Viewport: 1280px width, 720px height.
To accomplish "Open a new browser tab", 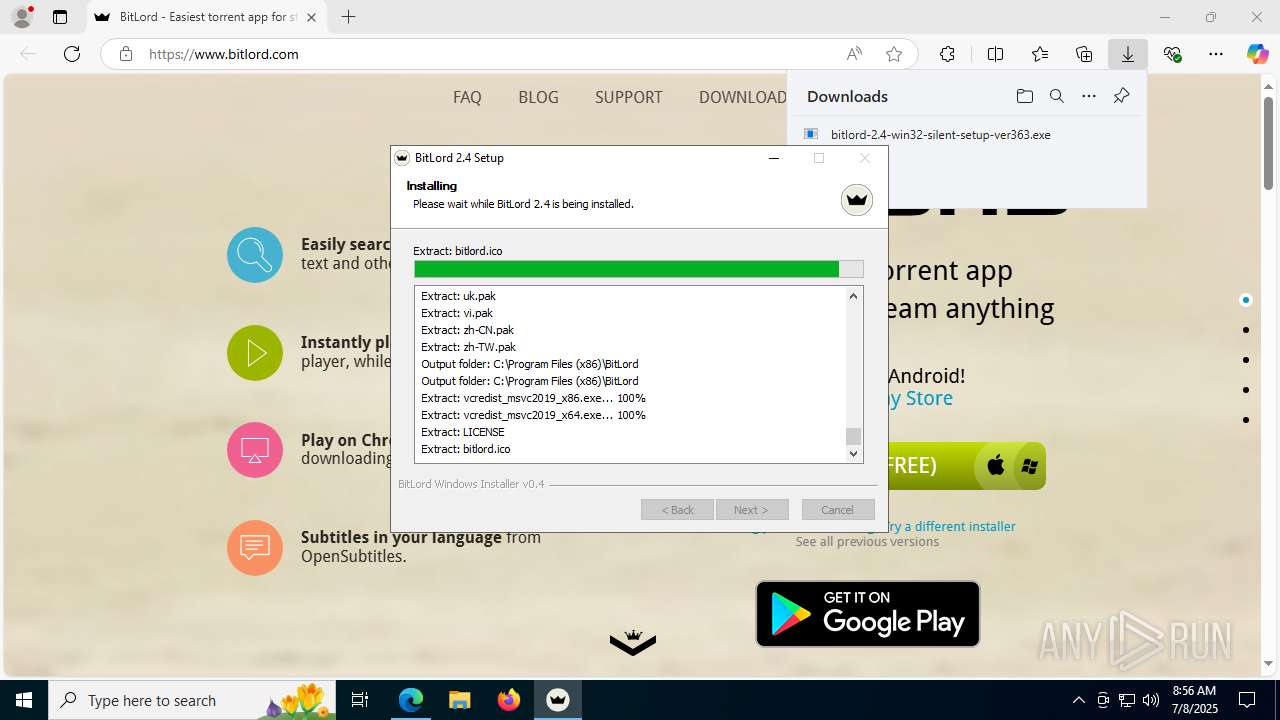I will [x=348, y=17].
